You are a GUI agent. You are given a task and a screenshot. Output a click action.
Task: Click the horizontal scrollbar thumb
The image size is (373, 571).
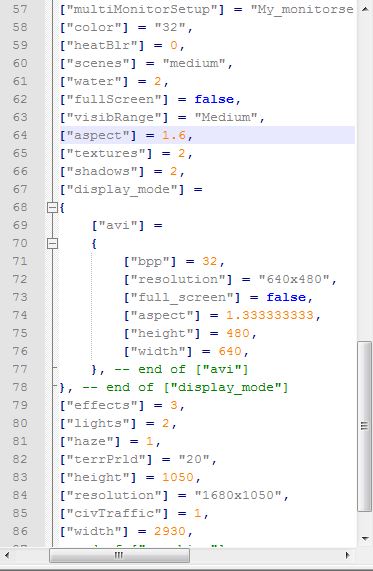tap(119, 555)
